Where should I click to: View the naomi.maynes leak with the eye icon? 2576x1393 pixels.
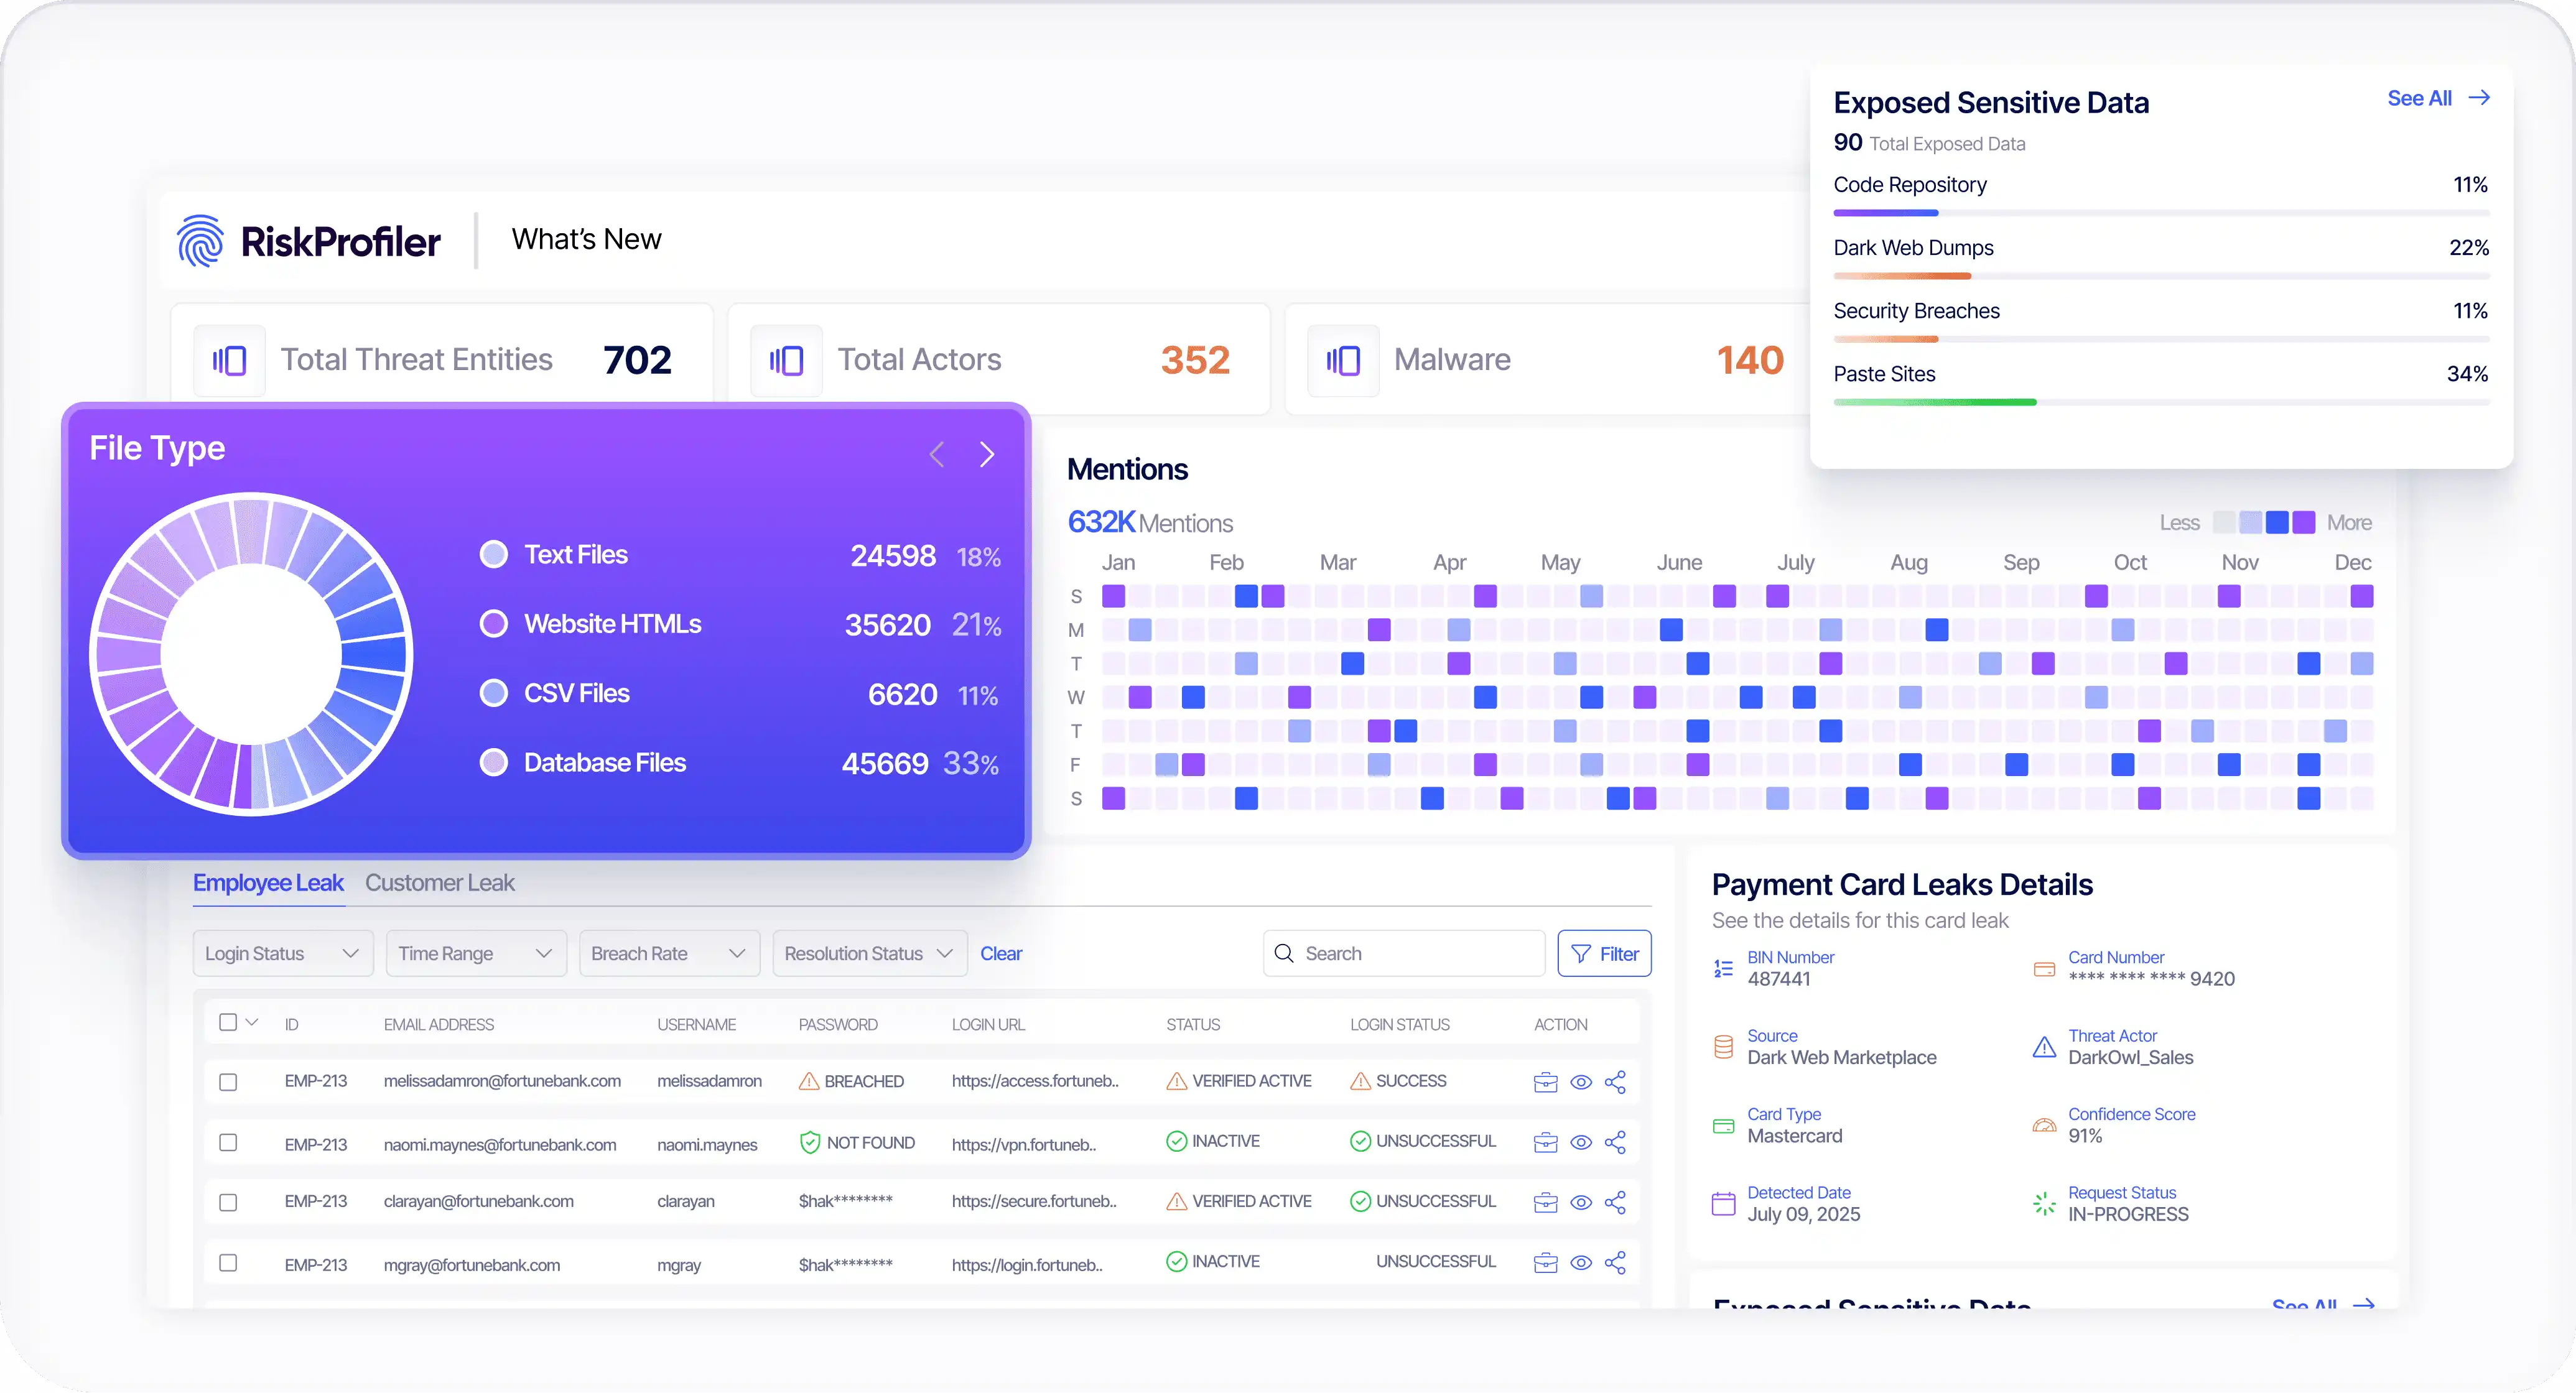tap(1581, 1142)
